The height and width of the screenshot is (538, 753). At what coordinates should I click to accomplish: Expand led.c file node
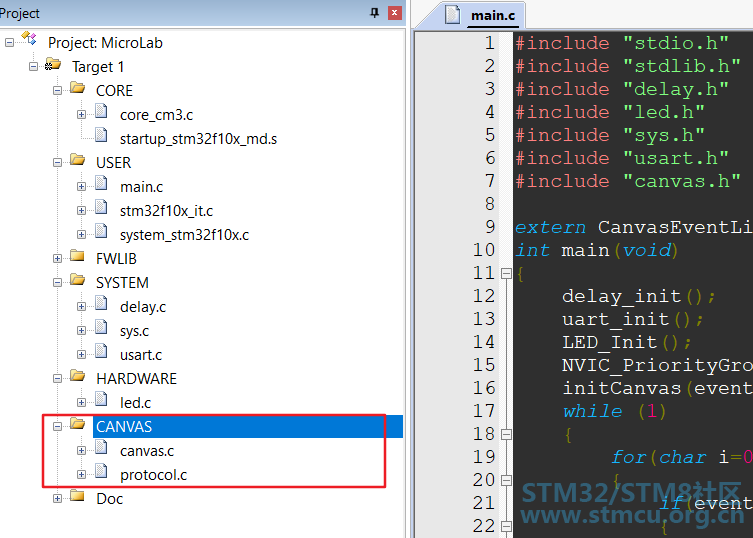(x=81, y=403)
